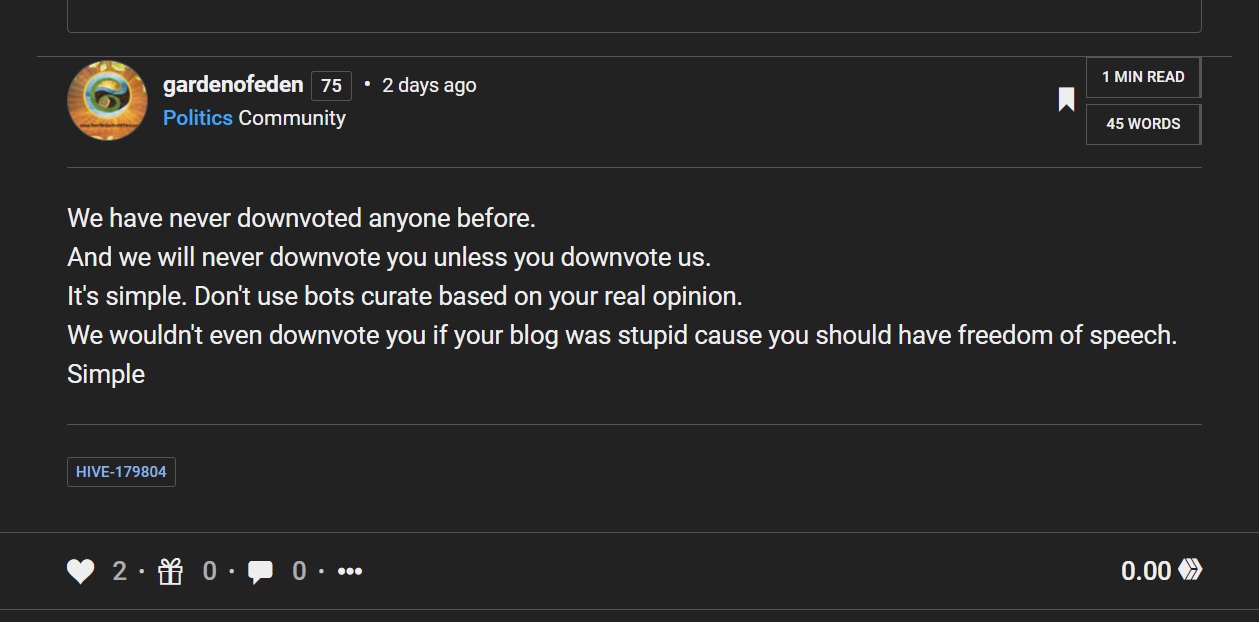Click the Hive logo beside payout
Screen dimensions: 1259x622
tap(1190, 570)
